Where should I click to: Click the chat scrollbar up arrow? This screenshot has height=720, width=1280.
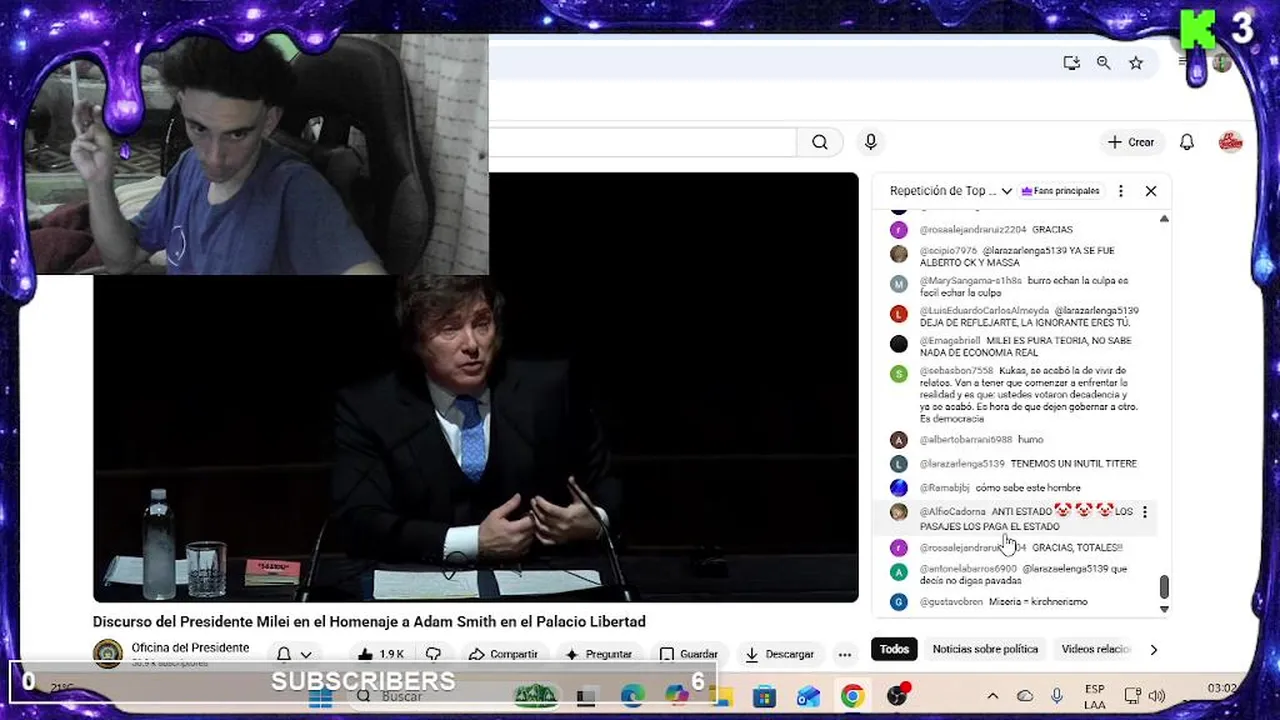[x=1164, y=218]
